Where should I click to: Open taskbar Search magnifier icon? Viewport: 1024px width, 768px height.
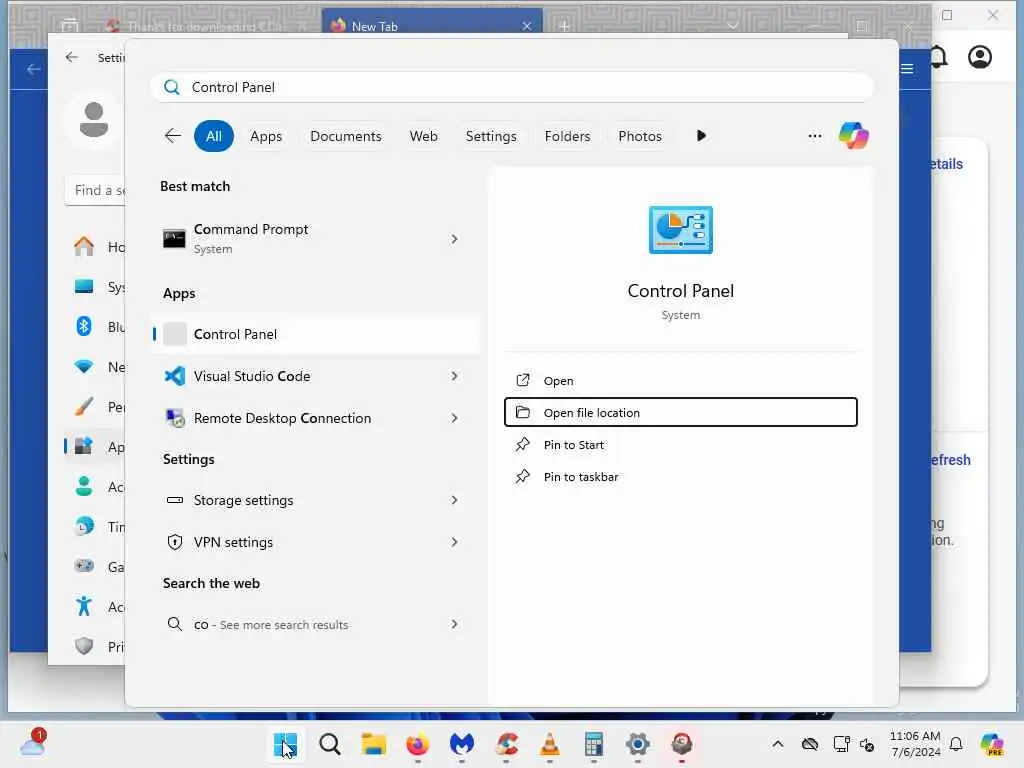tap(330, 744)
